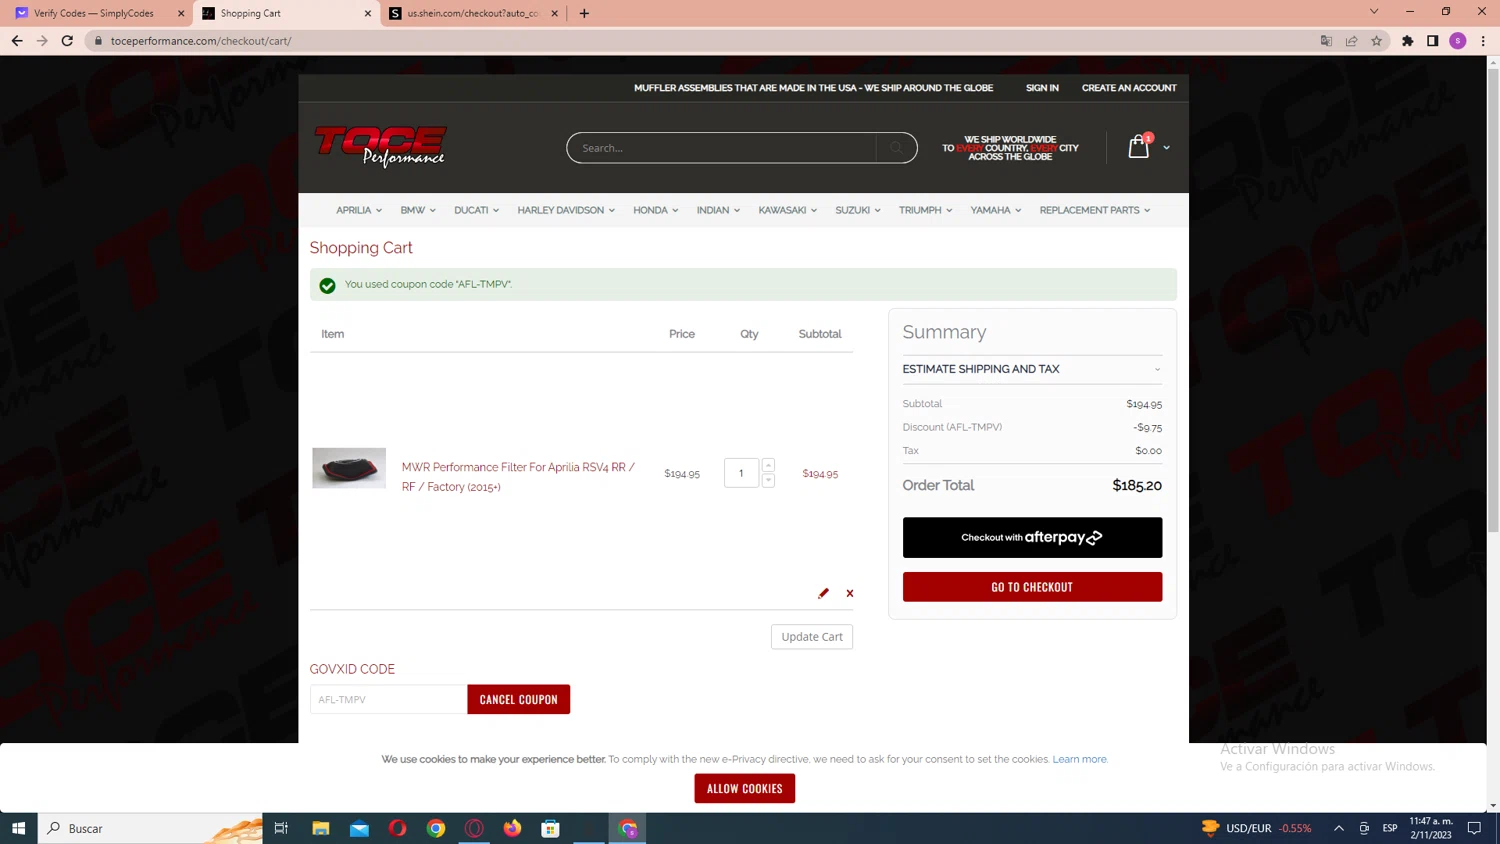Open a new browser tab
Image resolution: width=1500 pixels, height=844 pixels.
pyautogui.click(x=584, y=13)
